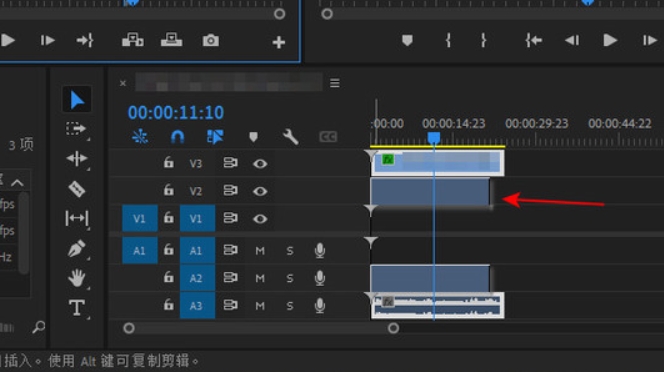The width and height of the screenshot is (664, 372).
Task: Toggle V1 source patching indicator
Action: click(x=140, y=218)
